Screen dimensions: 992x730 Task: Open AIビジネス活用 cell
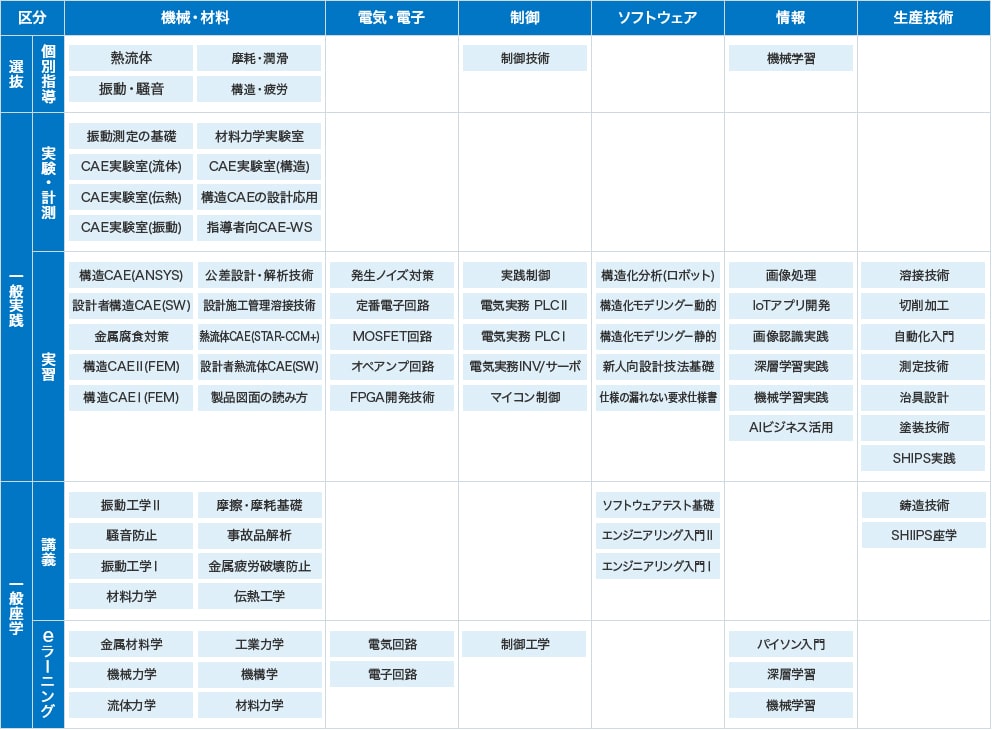[791, 428]
